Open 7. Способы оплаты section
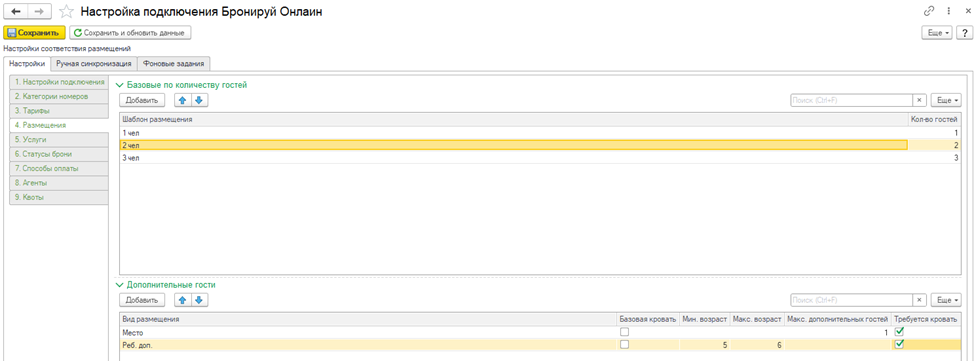Image resolution: width=974 pixels, height=361 pixels. pos(60,168)
